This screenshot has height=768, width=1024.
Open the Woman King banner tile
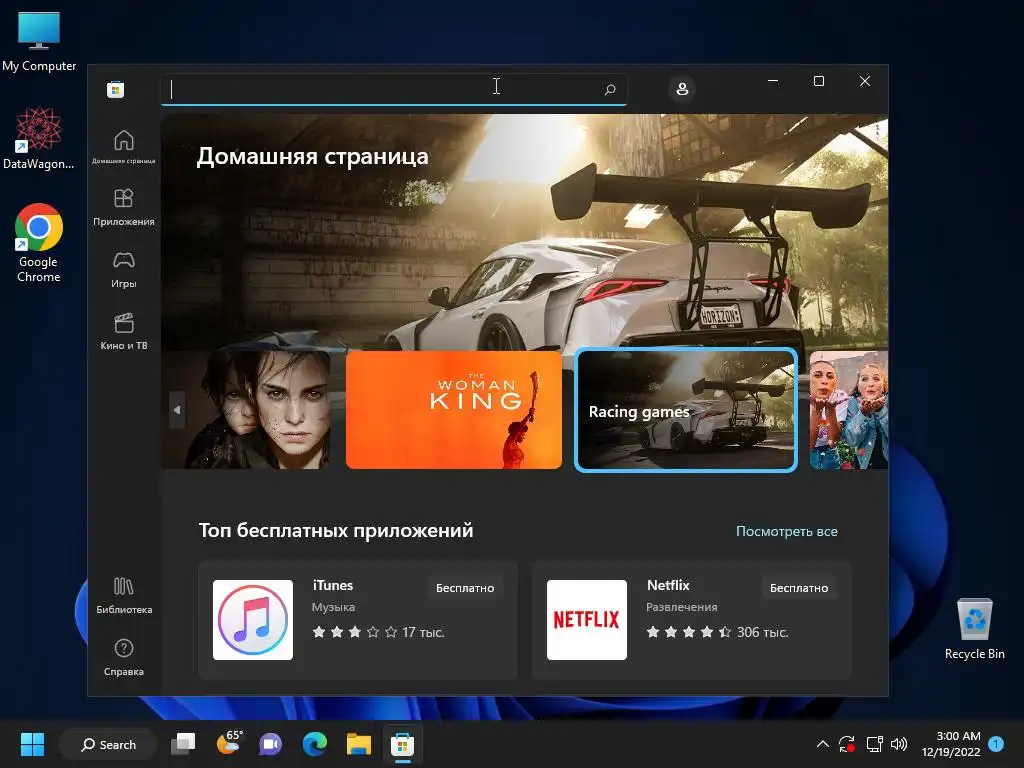(x=454, y=410)
